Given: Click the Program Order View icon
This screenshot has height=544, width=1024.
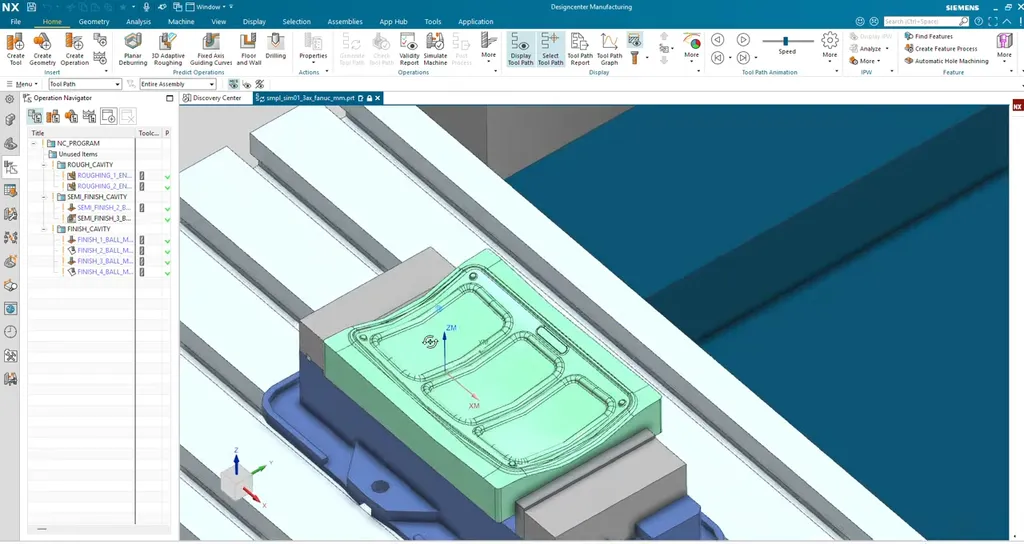Looking at the screenshot, I should (35, 116).
